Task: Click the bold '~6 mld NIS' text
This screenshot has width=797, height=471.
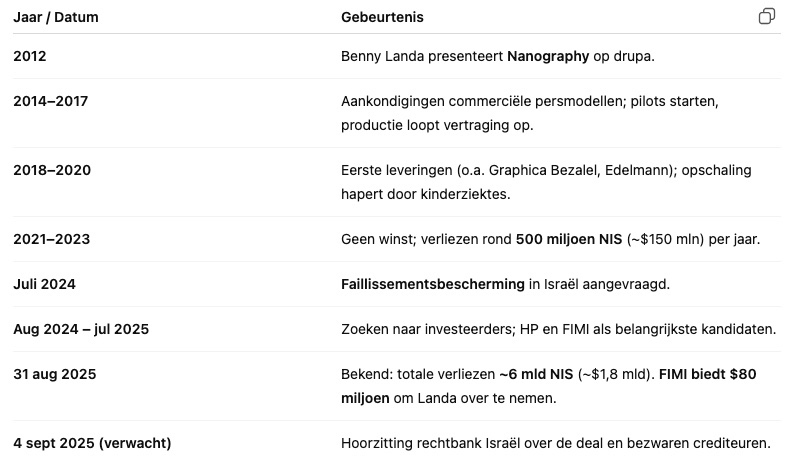Action: 536,374
